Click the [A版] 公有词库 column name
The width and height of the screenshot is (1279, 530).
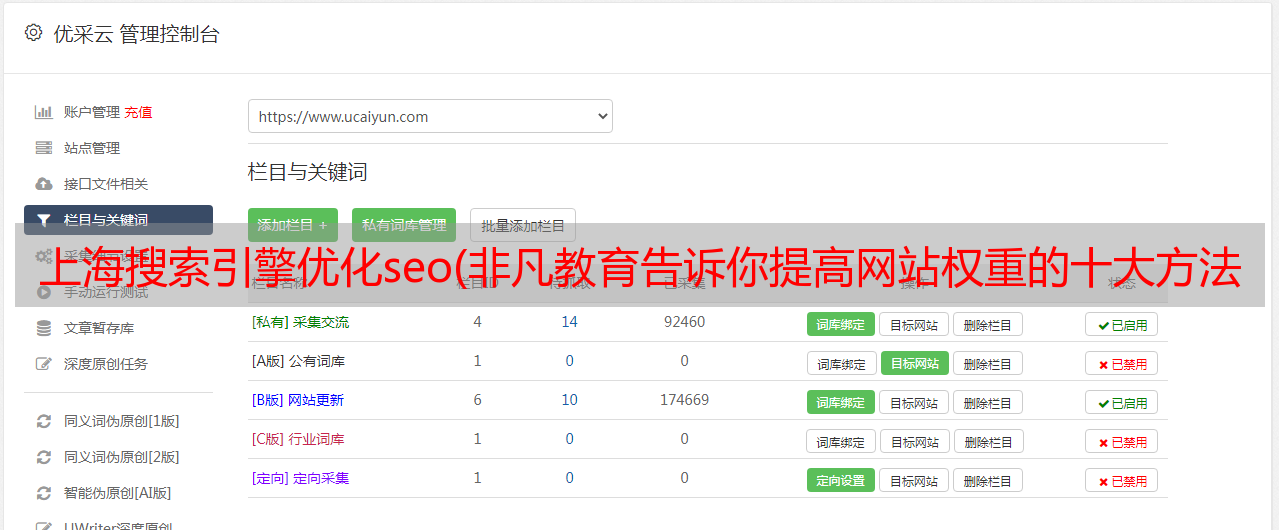click(x=298, y=361)
